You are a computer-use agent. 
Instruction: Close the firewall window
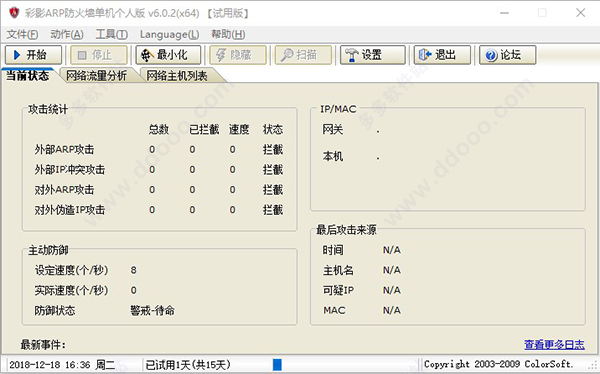click(580, 13)
